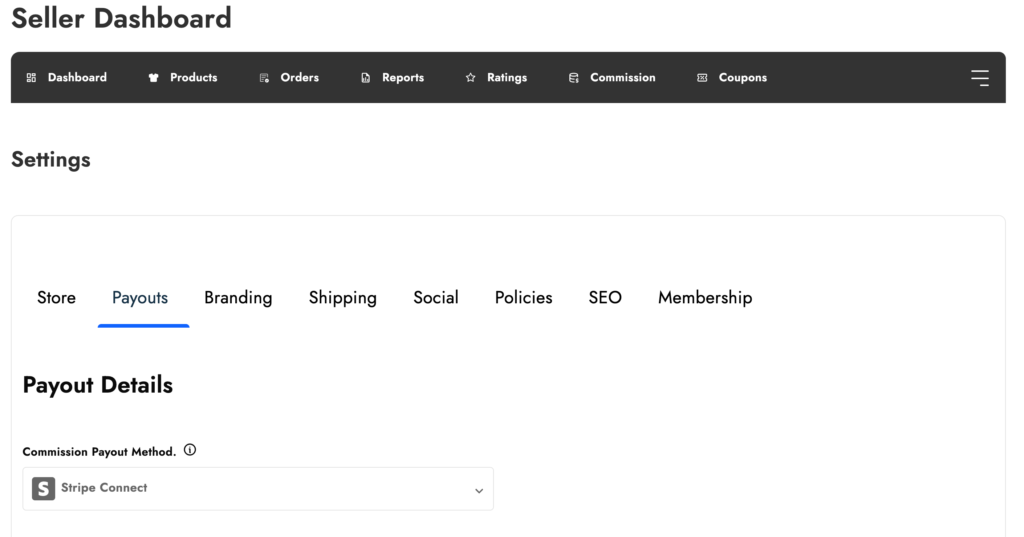Click the Commission coins icon
This screenshot has height=537, width=1024.
(573, 78)
